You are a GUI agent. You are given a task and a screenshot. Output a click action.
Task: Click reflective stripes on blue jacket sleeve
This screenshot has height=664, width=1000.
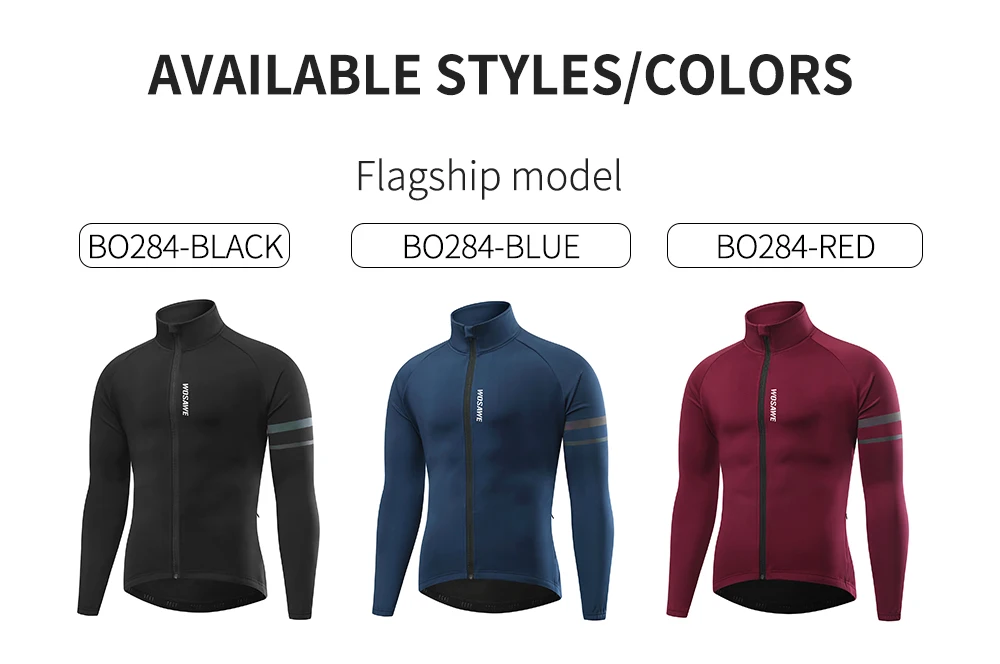click(x=585, y=432)
